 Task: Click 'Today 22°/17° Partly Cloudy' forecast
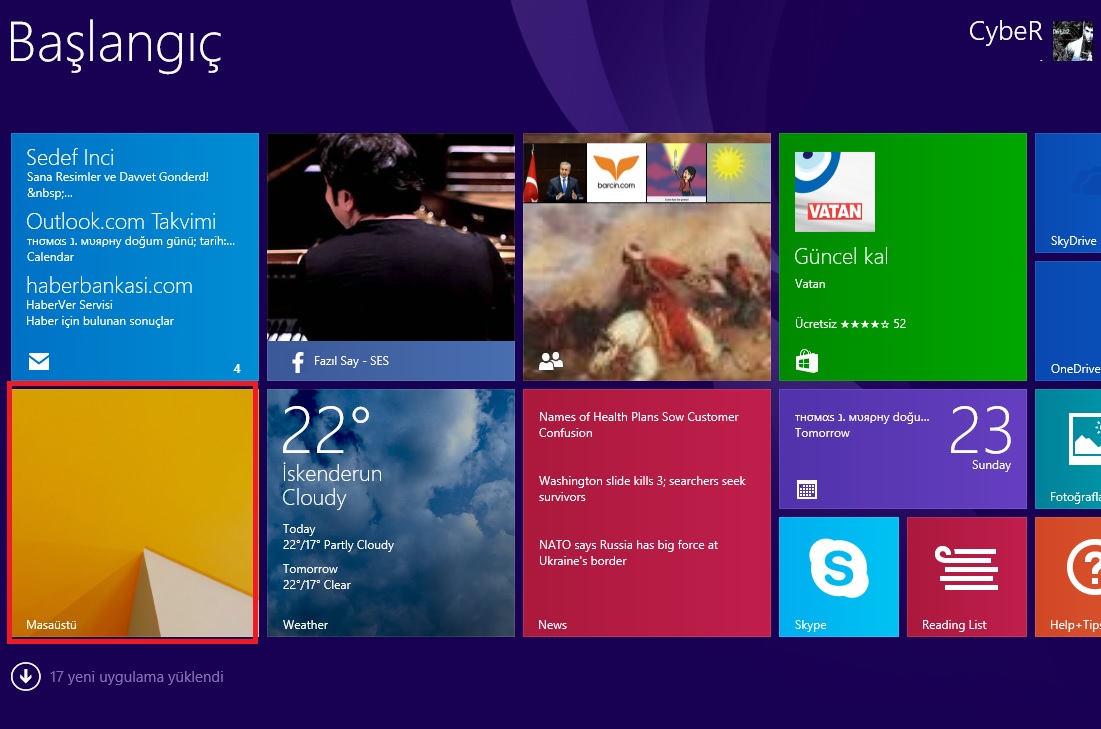click(x=338, y=537)
